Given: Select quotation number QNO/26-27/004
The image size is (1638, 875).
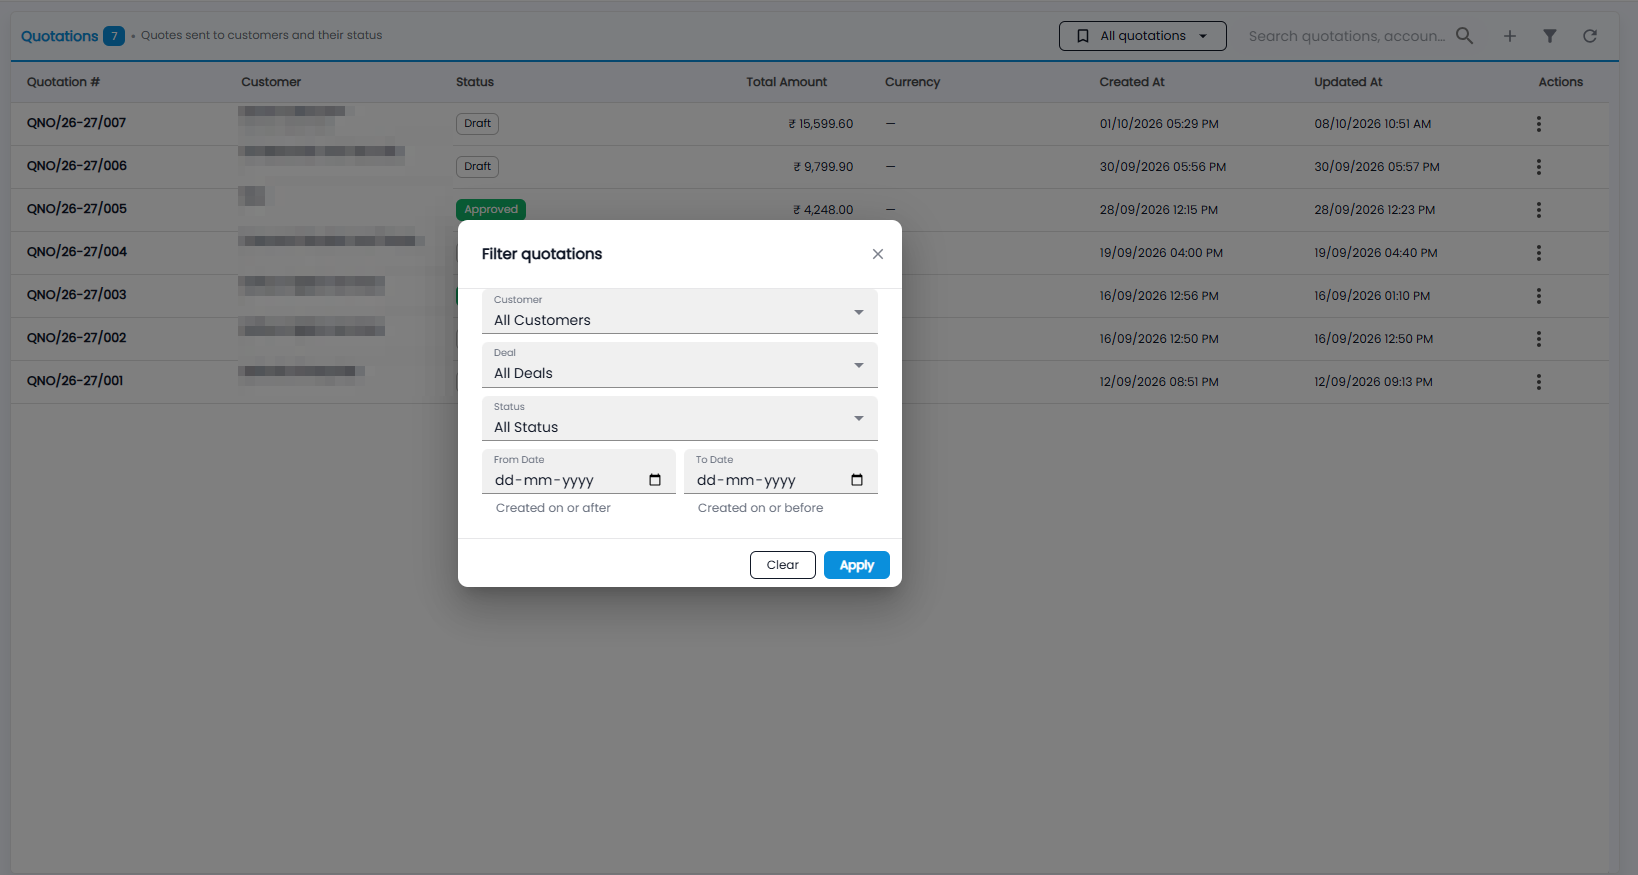Looking at the screenshot, I should pos(77,252).
